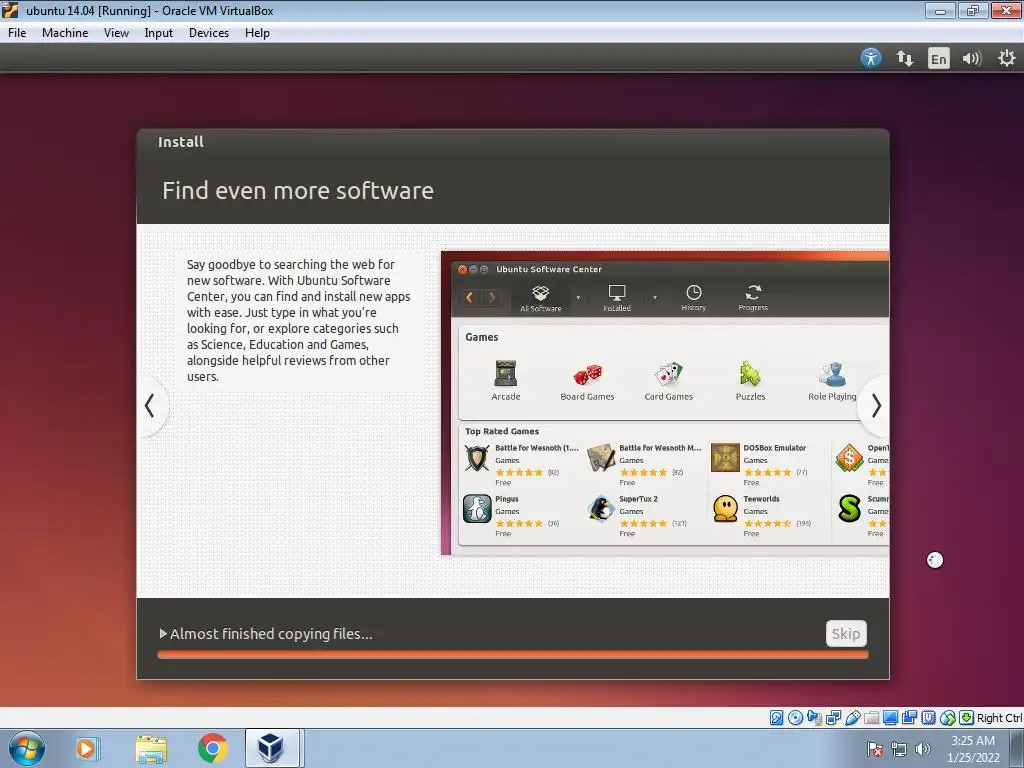The width and height of the screenshot is (1024, 768).
Task: Open the Ubuntu system gear menu
Action: pos(1006,58)
